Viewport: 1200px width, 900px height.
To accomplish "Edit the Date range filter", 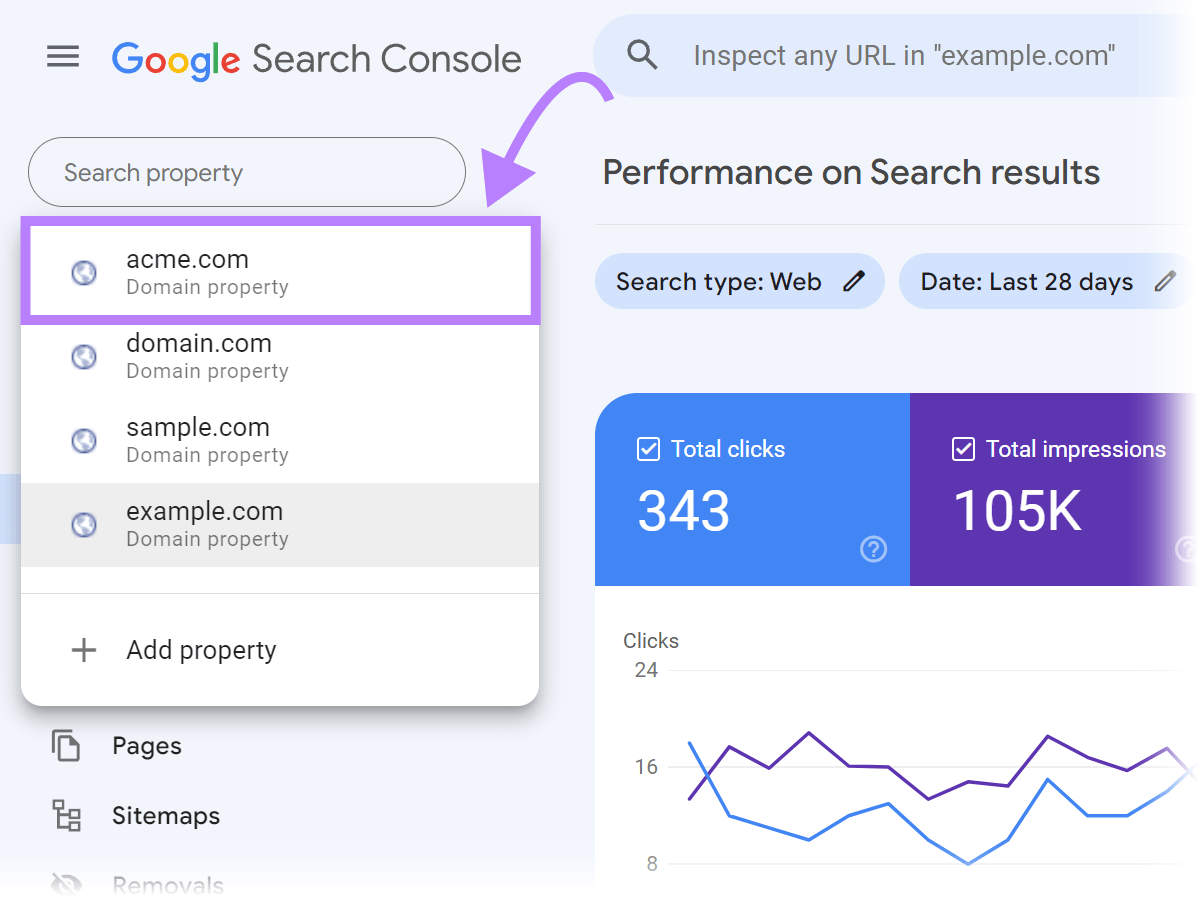I will click(1168, 281).
